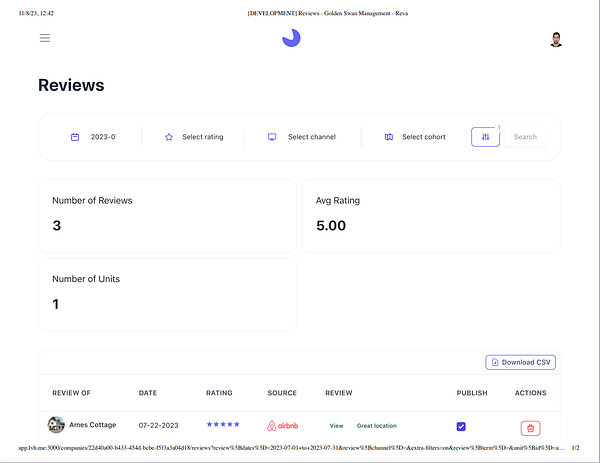Uncheck the Publish checkbox for Ames Cottage
The width and height of the screenshot is (600, 463).
(x=461, y=426)
